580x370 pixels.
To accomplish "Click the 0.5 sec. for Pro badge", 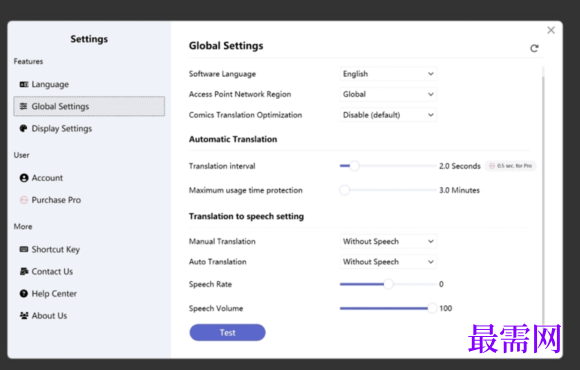I will pyautogui.click(x=510, y=166).
